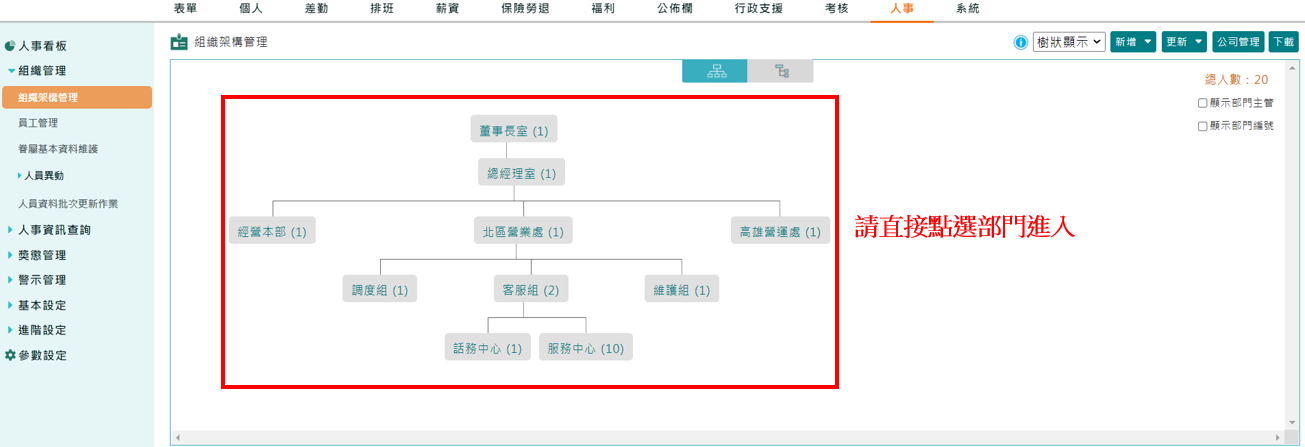The width and height of the screenshot is (1305, 447).
Task: Click the 北區營業處 (1) department node
Action: click(x=523, y=231)
